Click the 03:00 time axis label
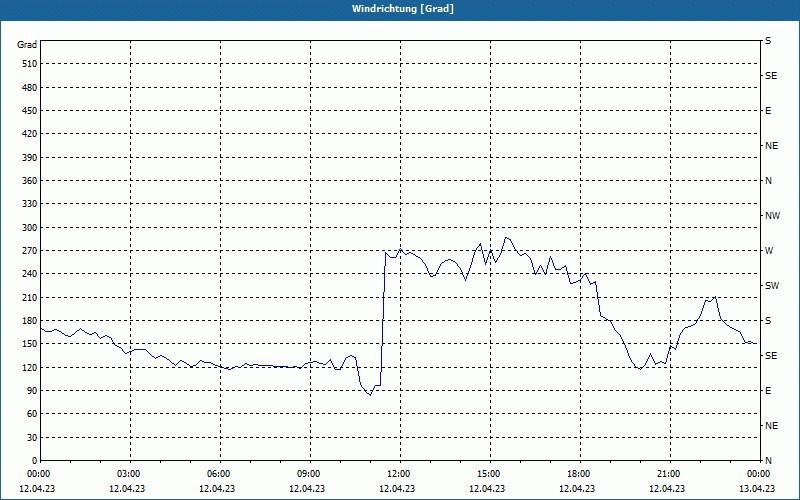Screen dimensions: 800x500 (x=128, y=474)
